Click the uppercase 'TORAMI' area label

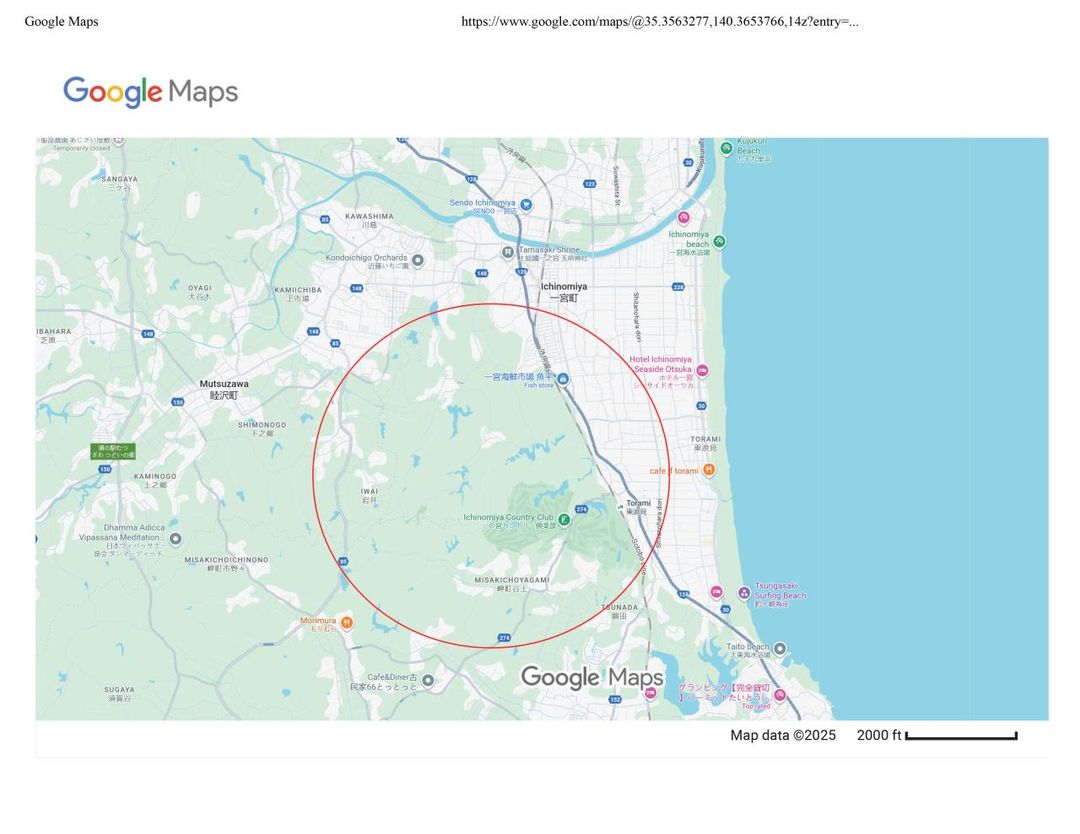tap(705, 439)
